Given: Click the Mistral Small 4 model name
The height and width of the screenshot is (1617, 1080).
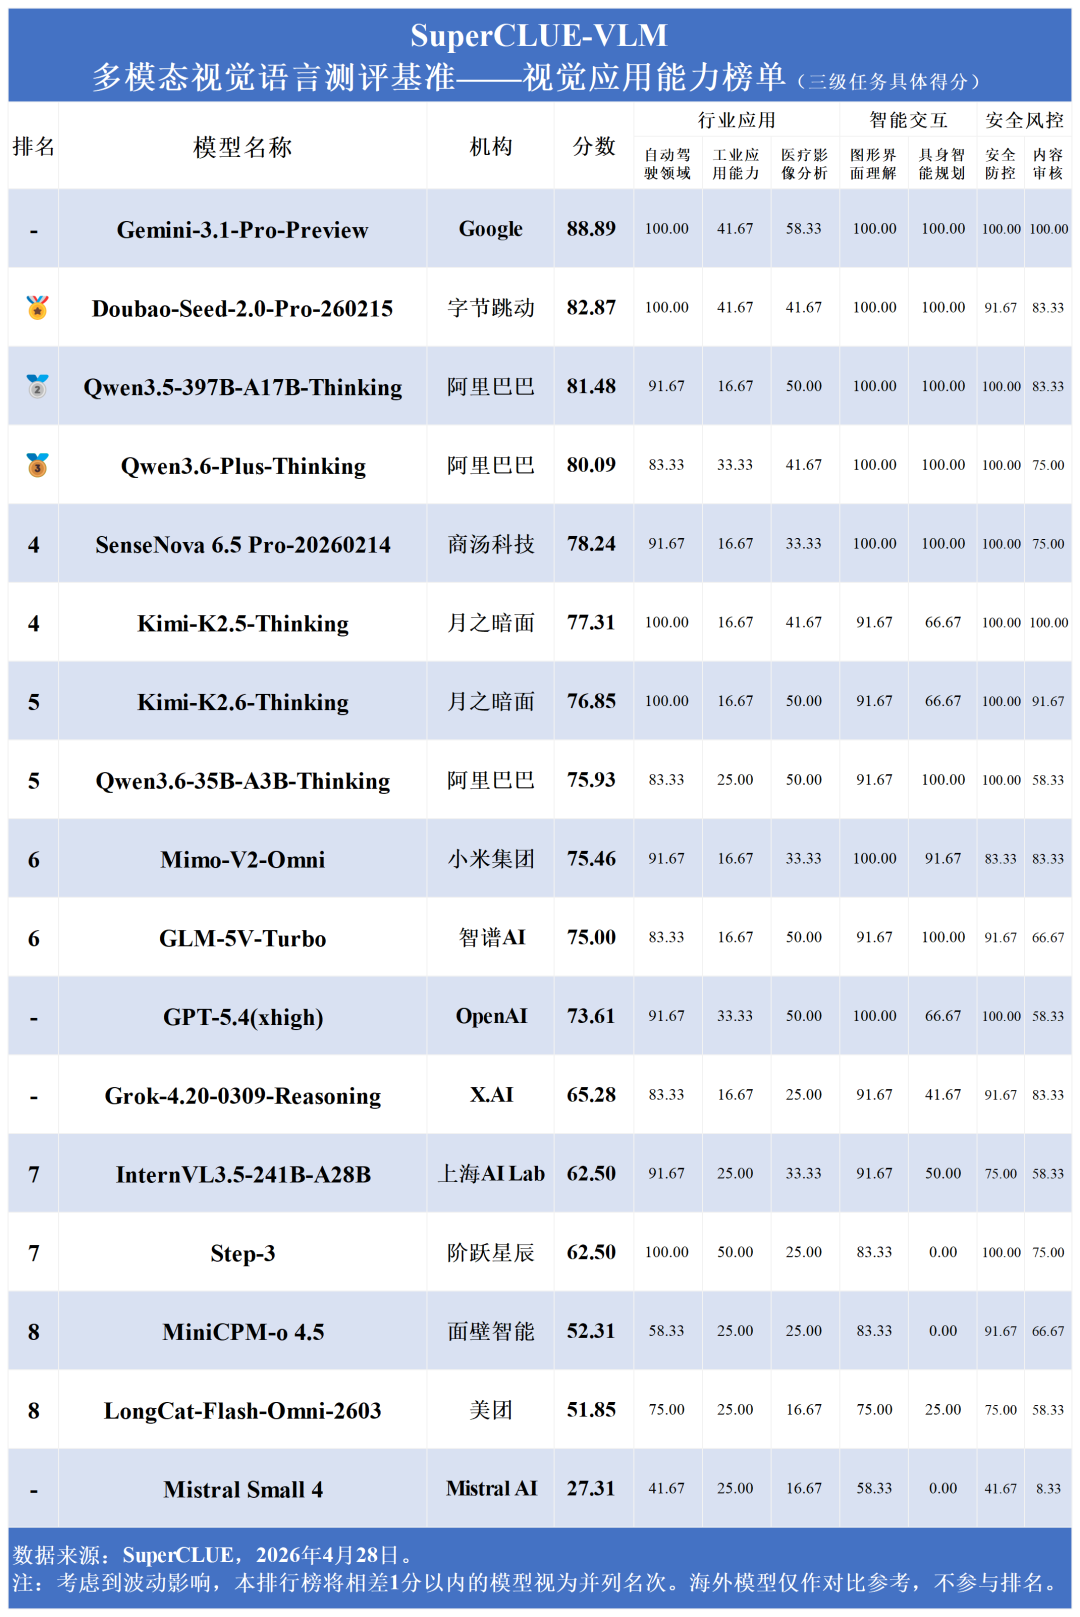Looking at the screenshot, I should click(x=243, y=1490).
